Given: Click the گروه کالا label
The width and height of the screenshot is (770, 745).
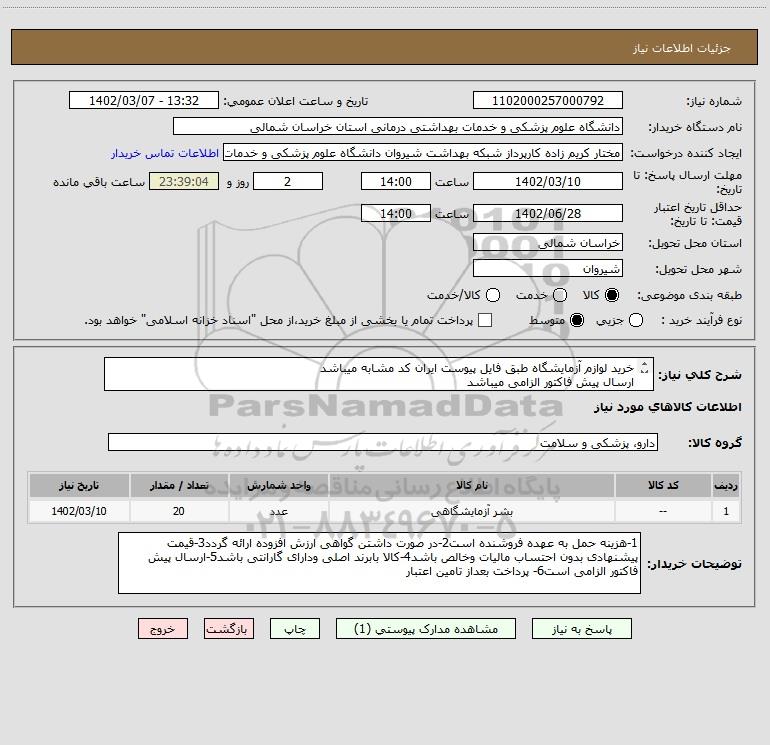Looking at the screenshot, I should point(715,442).
